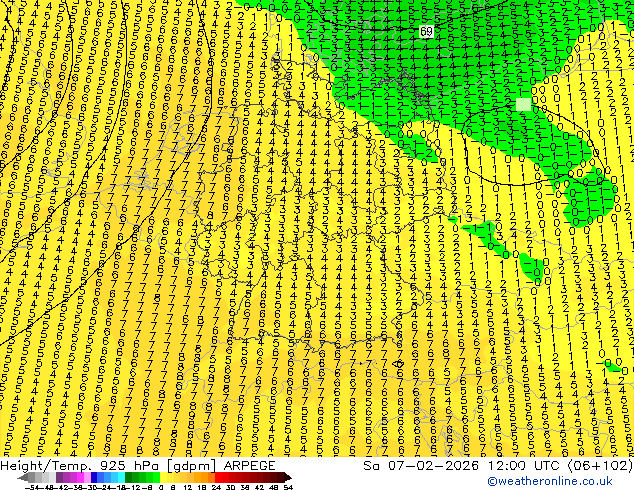
Task: Pick the dark purple -42 legend swatch
Action: coord(59,477)
